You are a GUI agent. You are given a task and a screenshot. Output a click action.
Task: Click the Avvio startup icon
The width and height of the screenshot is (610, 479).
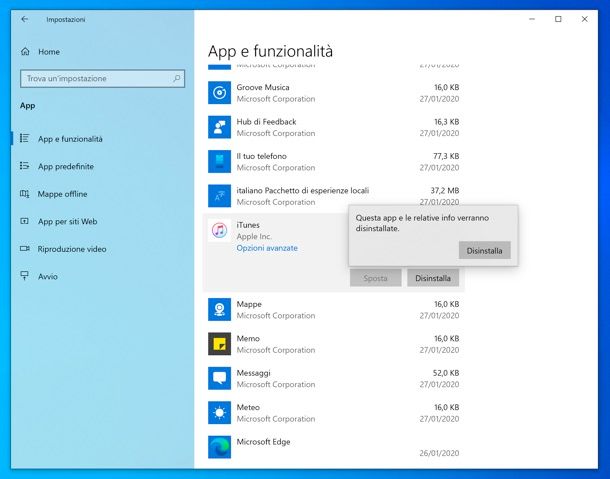[25, 276]
